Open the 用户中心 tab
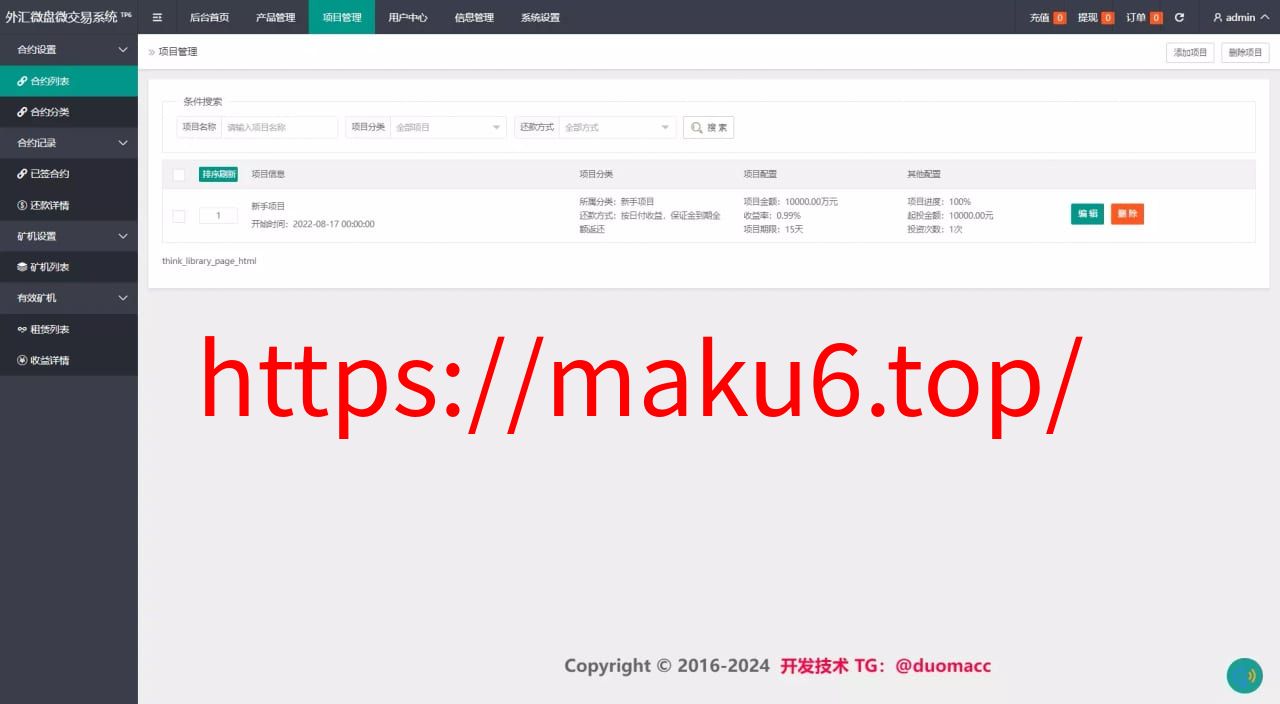The height and width of the screenshot is (704, 1280). (408, 17)
